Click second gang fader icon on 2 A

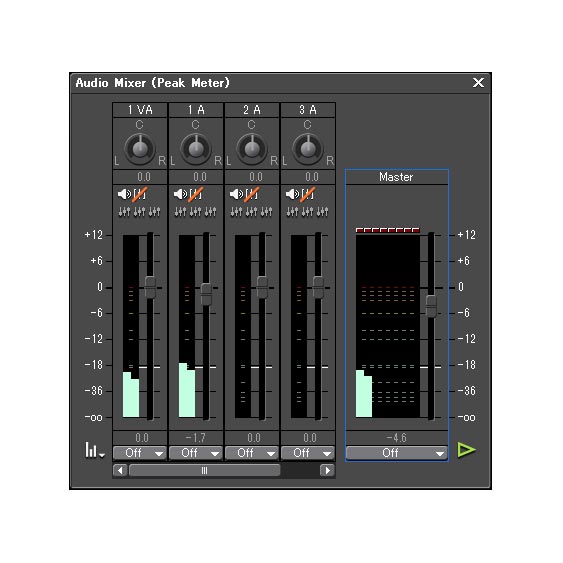coord(251,212)
